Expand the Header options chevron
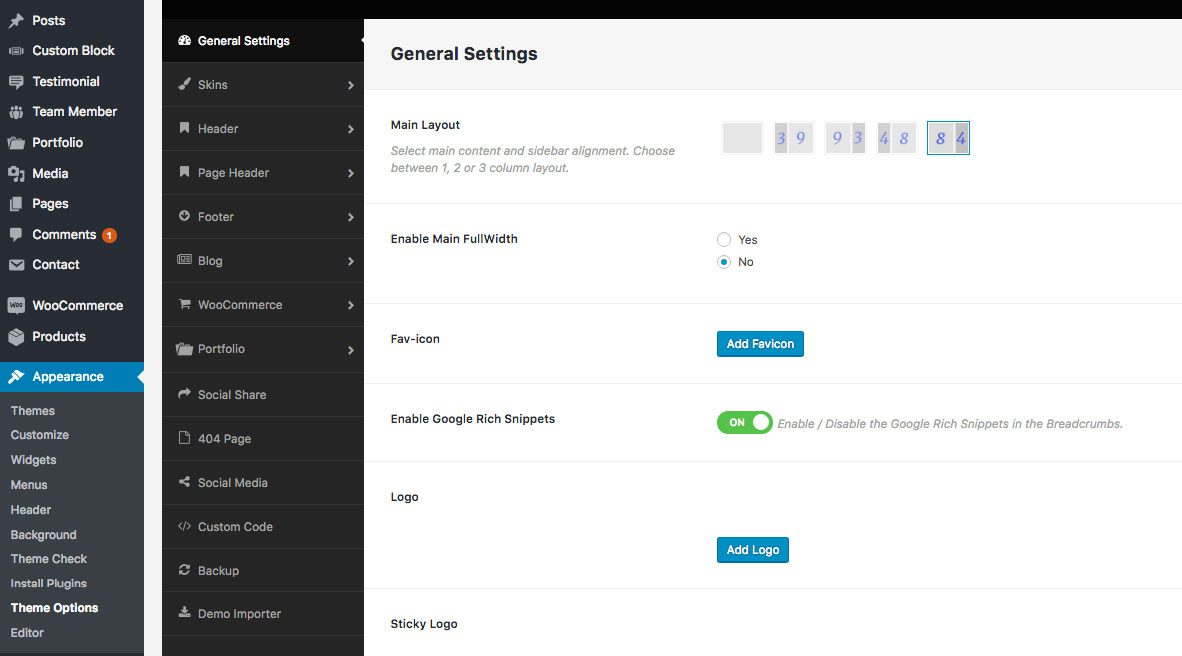Image resolution: width=1182 pixels, height=656 pixels. (351, 130)
